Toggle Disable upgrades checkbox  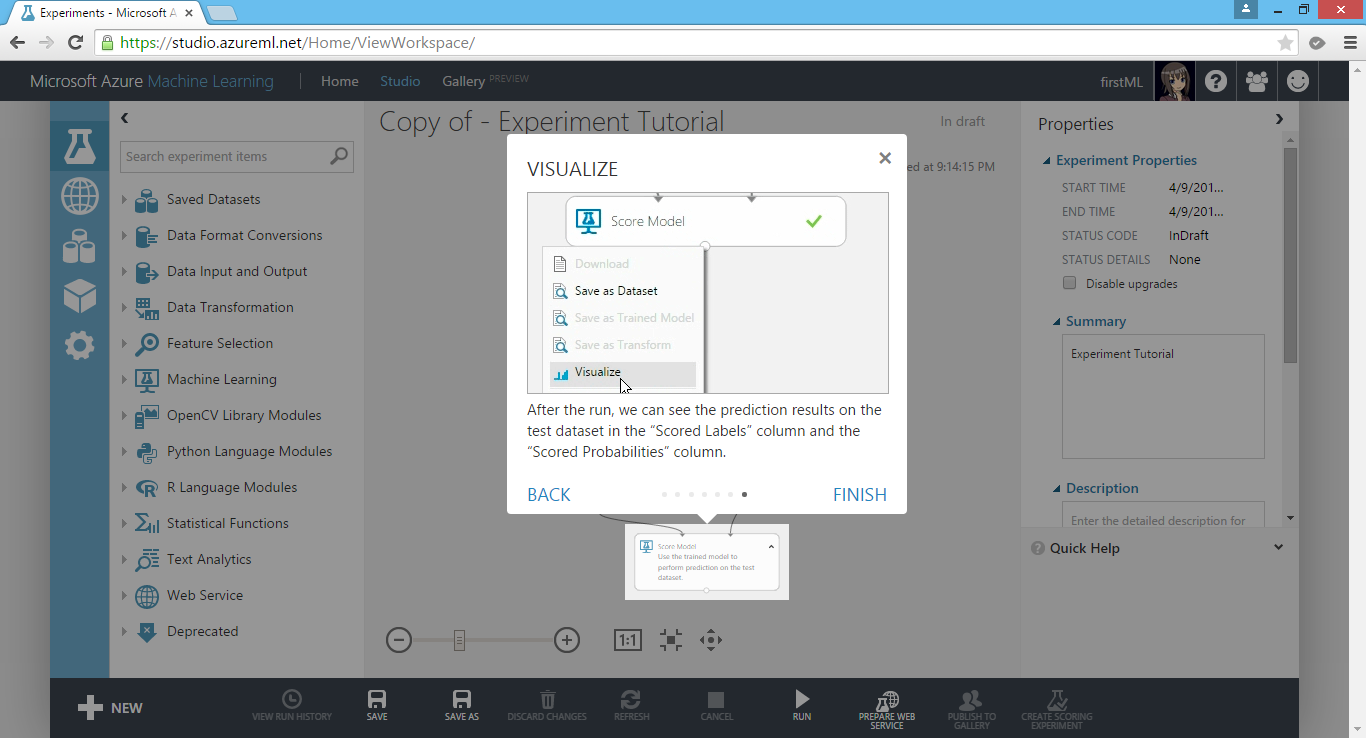point(1069,283)
